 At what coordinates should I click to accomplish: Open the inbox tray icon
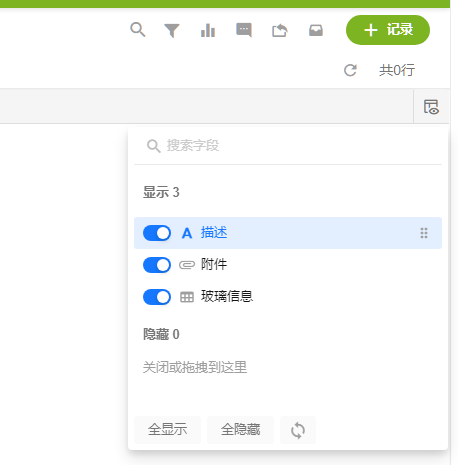[316, 30]
